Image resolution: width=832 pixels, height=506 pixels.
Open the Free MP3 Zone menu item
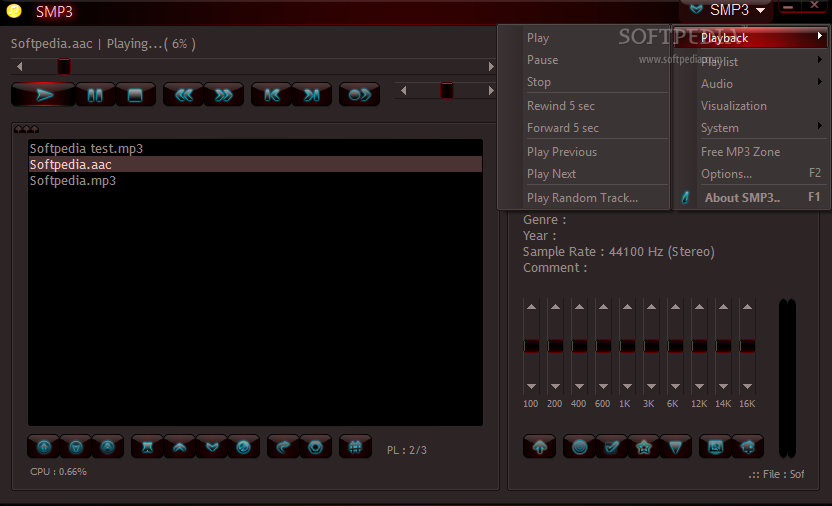point(750,152)
